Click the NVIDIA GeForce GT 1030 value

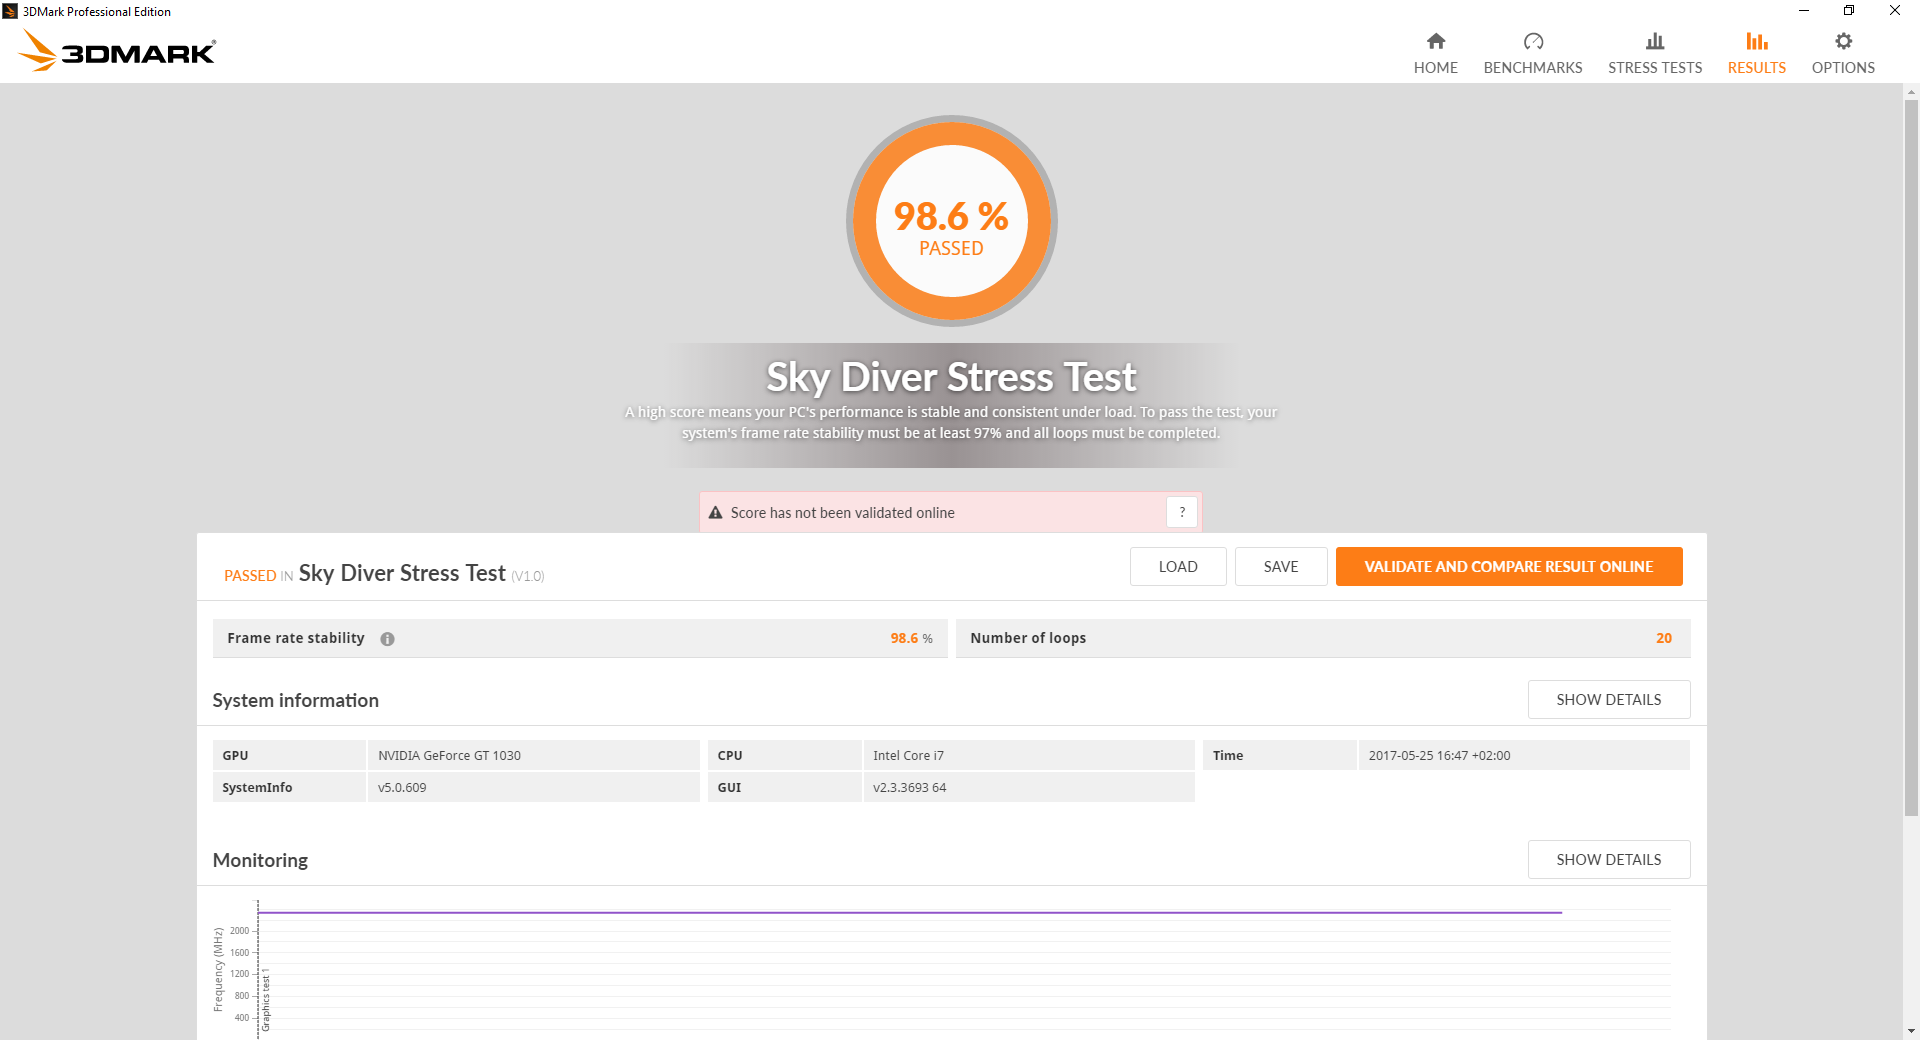coord(449,756)
